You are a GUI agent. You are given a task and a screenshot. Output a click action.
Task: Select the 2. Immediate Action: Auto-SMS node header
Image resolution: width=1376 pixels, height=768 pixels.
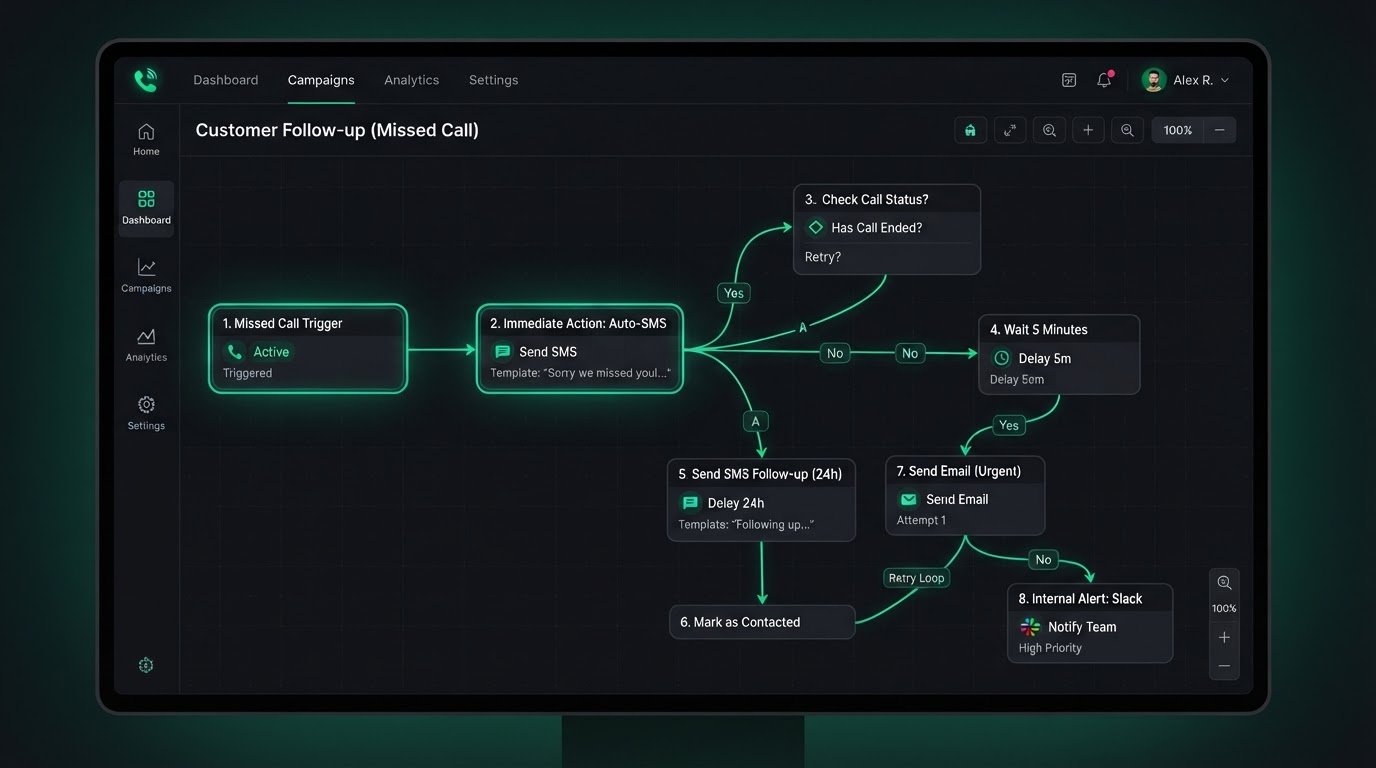click(580, 323)
